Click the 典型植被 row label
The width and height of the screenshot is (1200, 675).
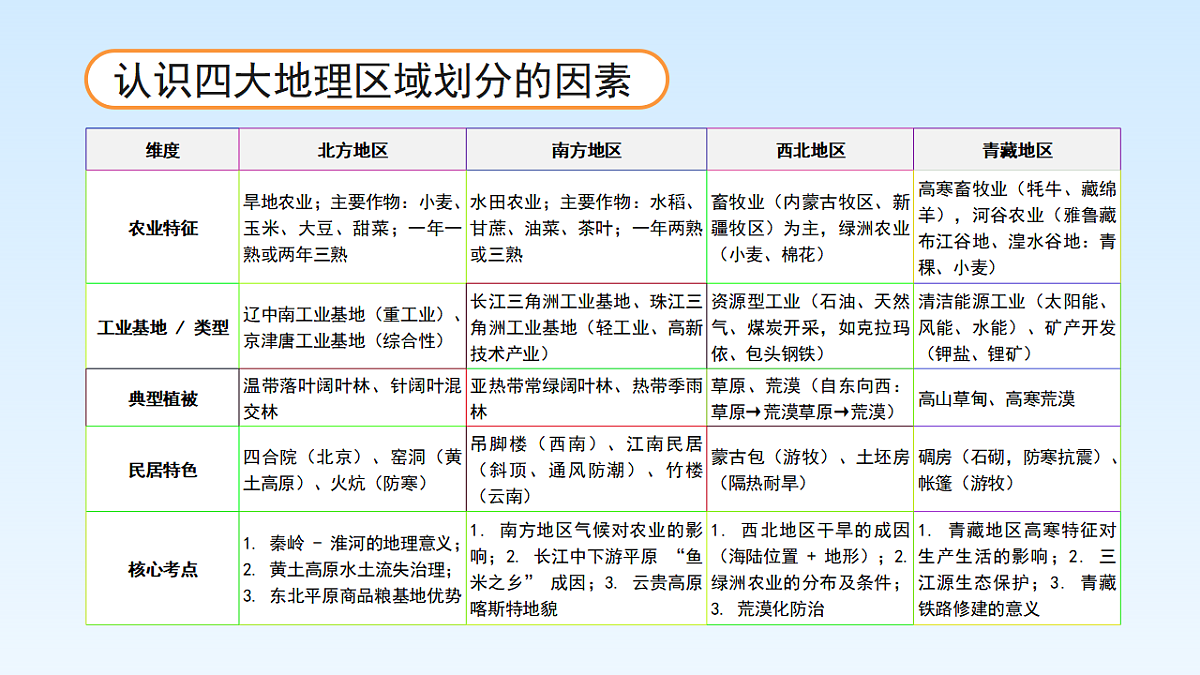(x=162, y=398)
